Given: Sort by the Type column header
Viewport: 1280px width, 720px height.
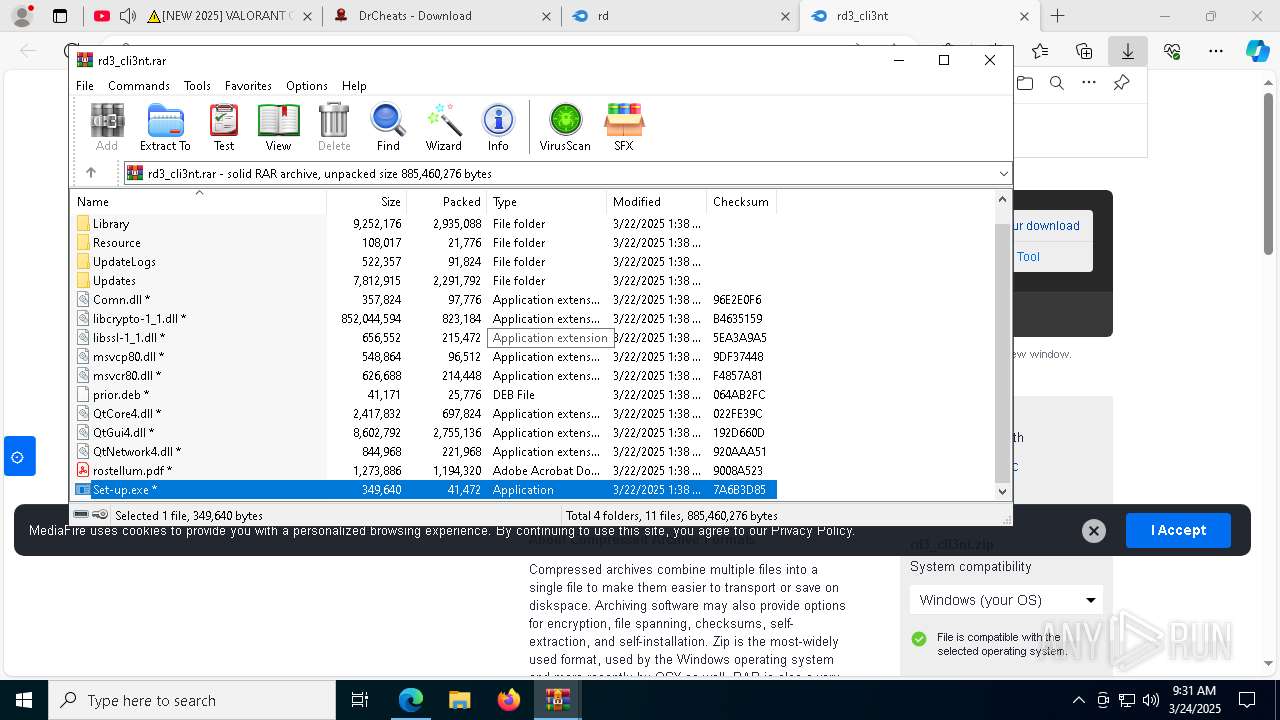Looking at the screenshot, I should pos(546,202).
